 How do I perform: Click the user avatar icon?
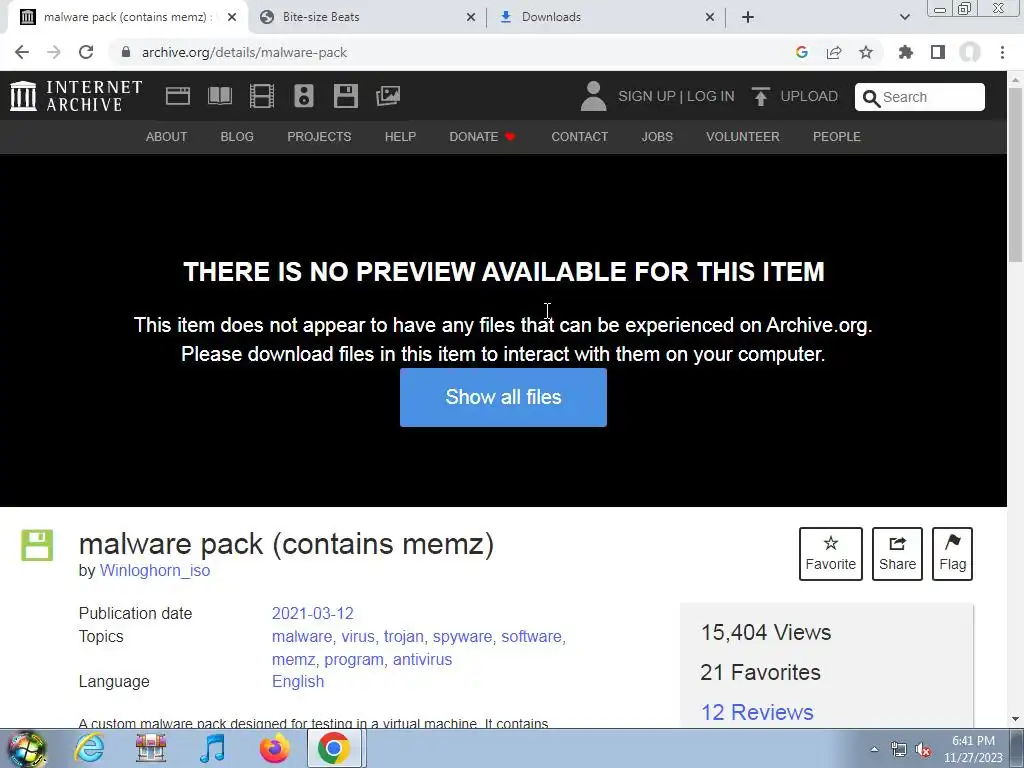tap(593, 96)
